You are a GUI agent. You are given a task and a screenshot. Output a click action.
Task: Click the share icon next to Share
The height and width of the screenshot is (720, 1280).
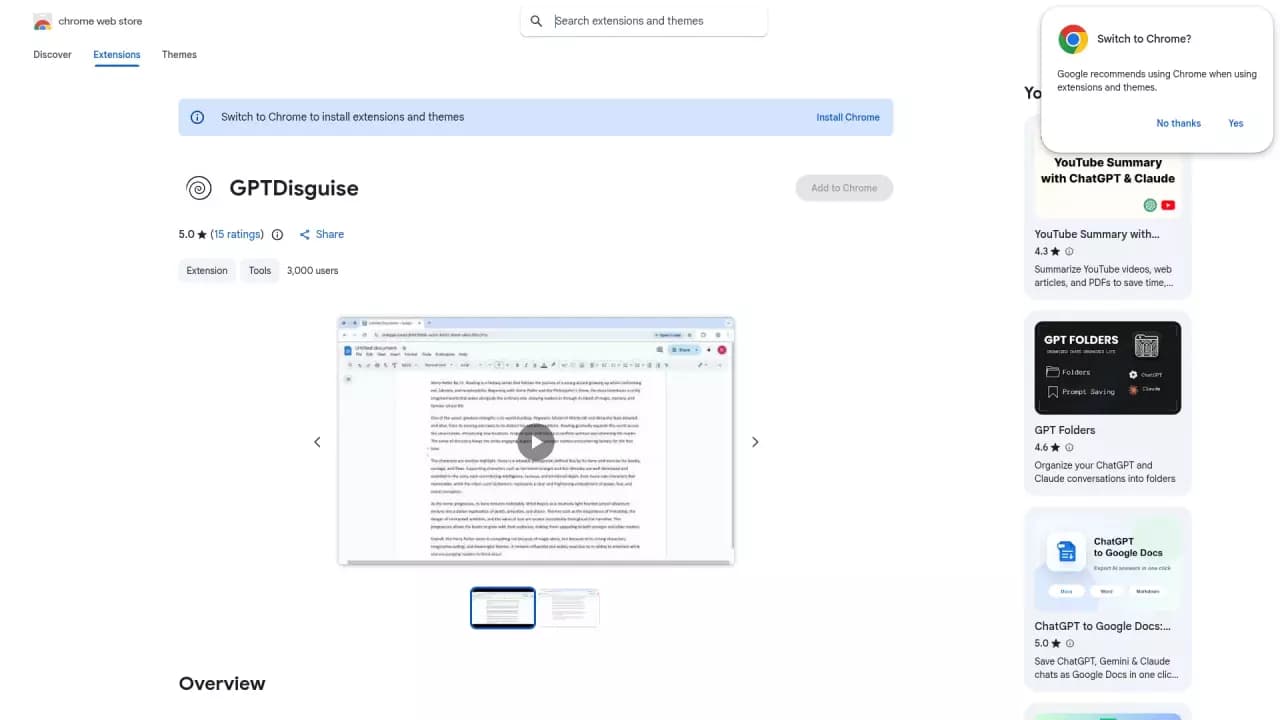tap(304, 235)
